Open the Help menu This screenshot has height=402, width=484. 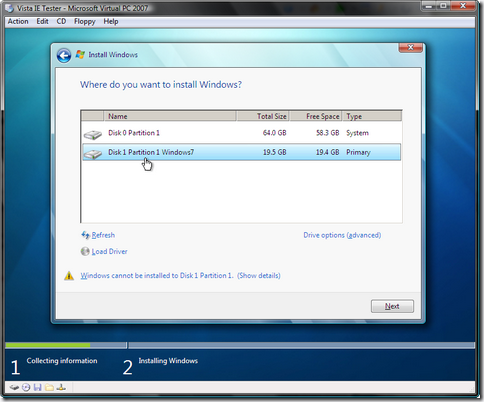point(111,21)
